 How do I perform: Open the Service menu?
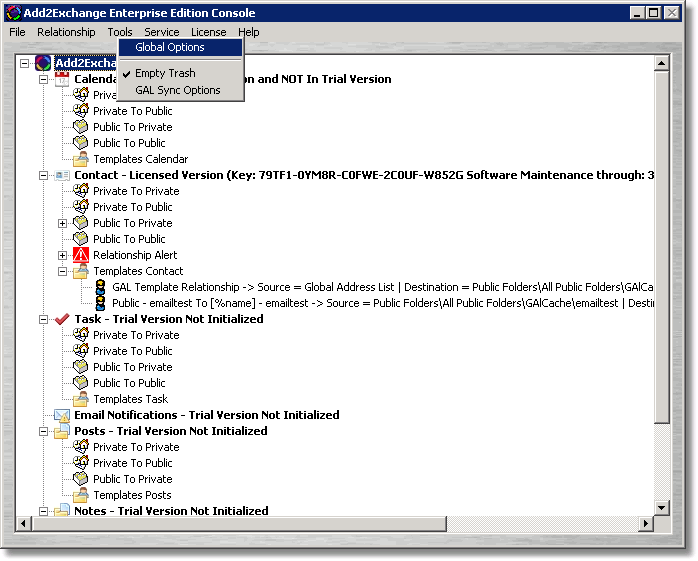pyautogui.click(x=162, y=32)
